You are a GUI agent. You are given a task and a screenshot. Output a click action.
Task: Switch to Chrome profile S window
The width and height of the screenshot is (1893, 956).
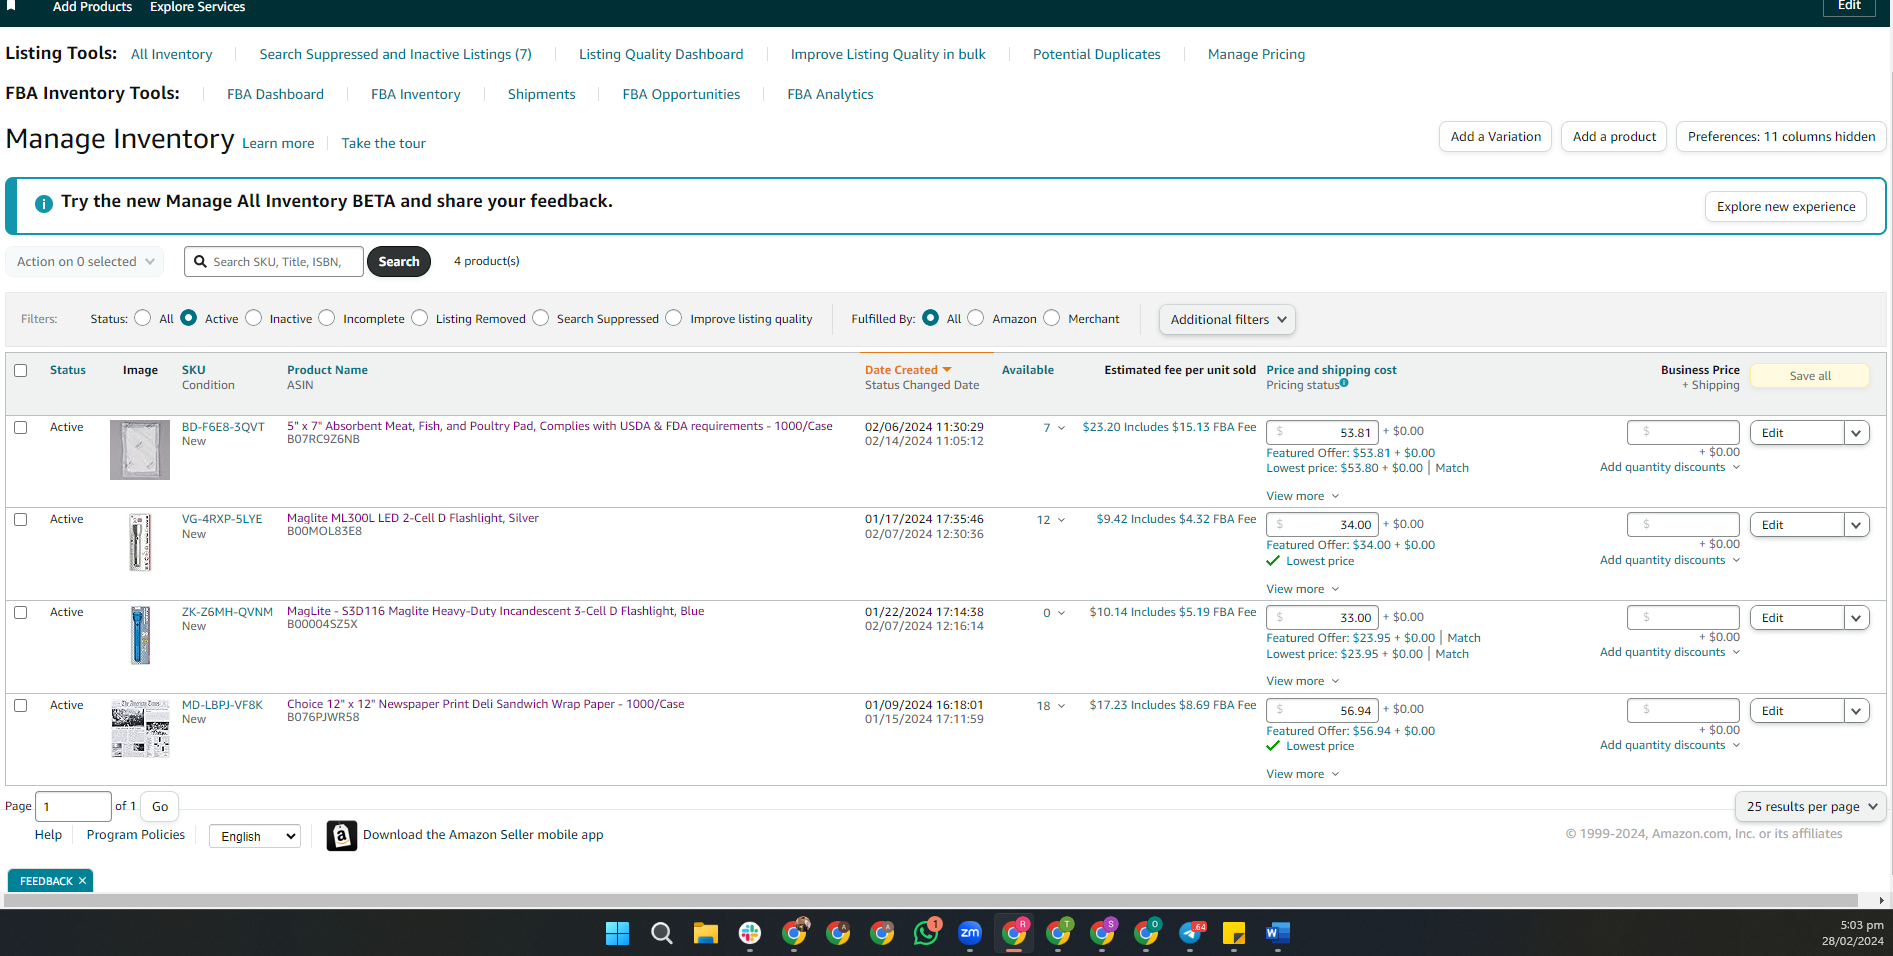point(1102,933)
